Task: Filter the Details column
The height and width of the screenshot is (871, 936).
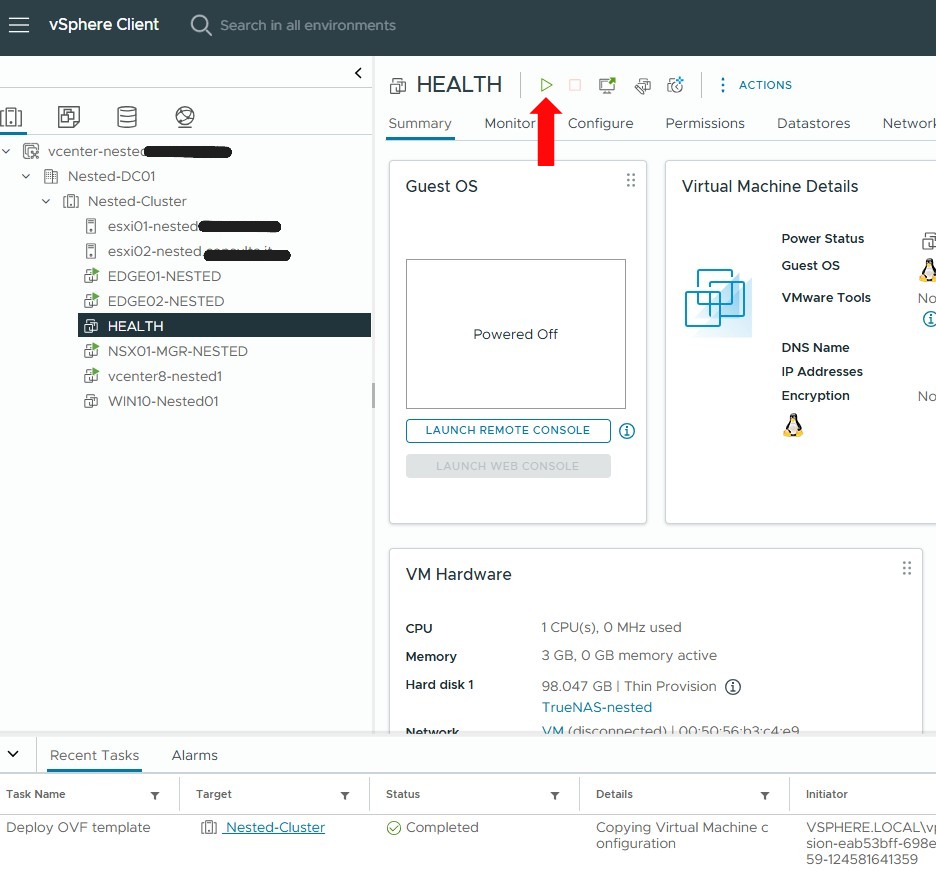Action: point(765,795)
